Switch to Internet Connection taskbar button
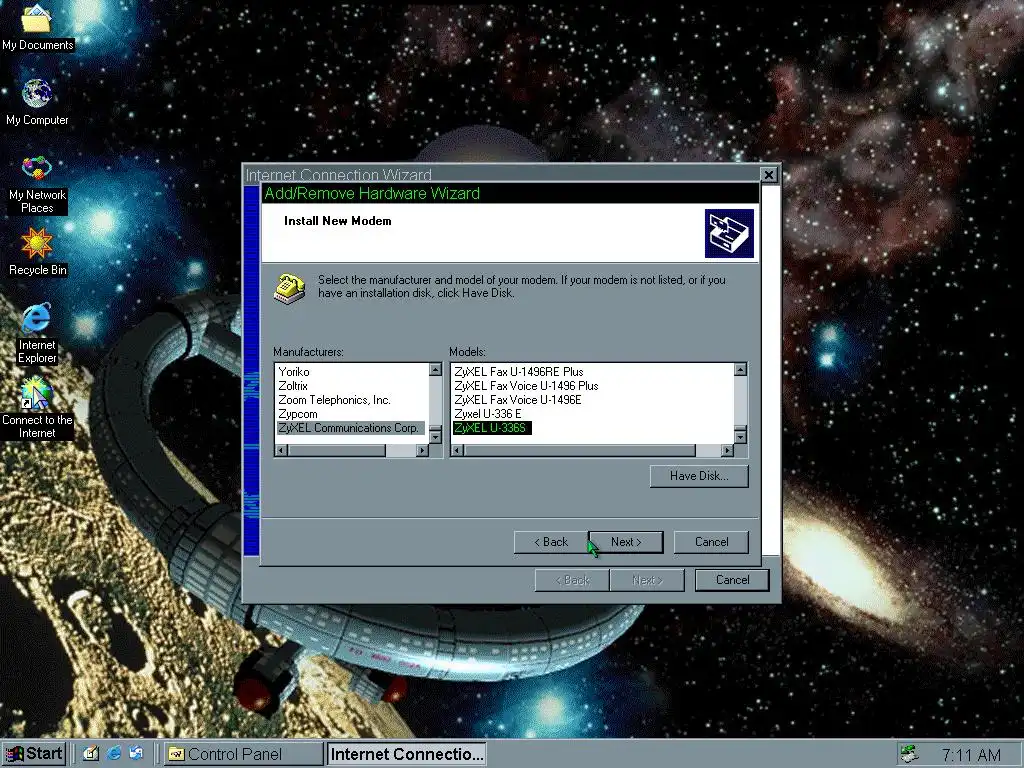Image resolution: width=1024 pixels, height=768 pixels. click(406, 754)
